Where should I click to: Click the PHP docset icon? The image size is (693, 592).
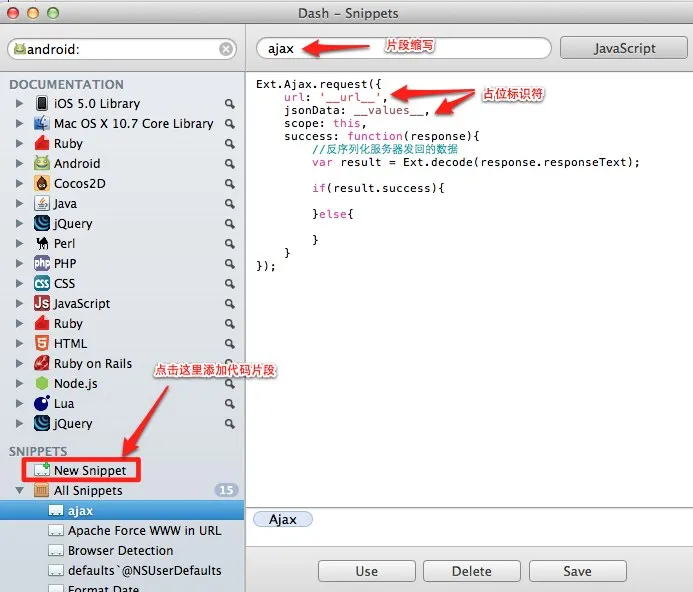click(x=42, y=264)
